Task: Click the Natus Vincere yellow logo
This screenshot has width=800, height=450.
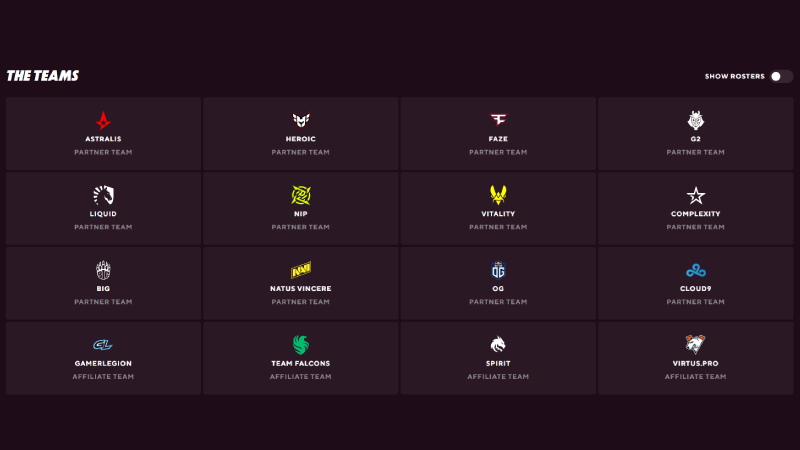Action: point(301,270)
